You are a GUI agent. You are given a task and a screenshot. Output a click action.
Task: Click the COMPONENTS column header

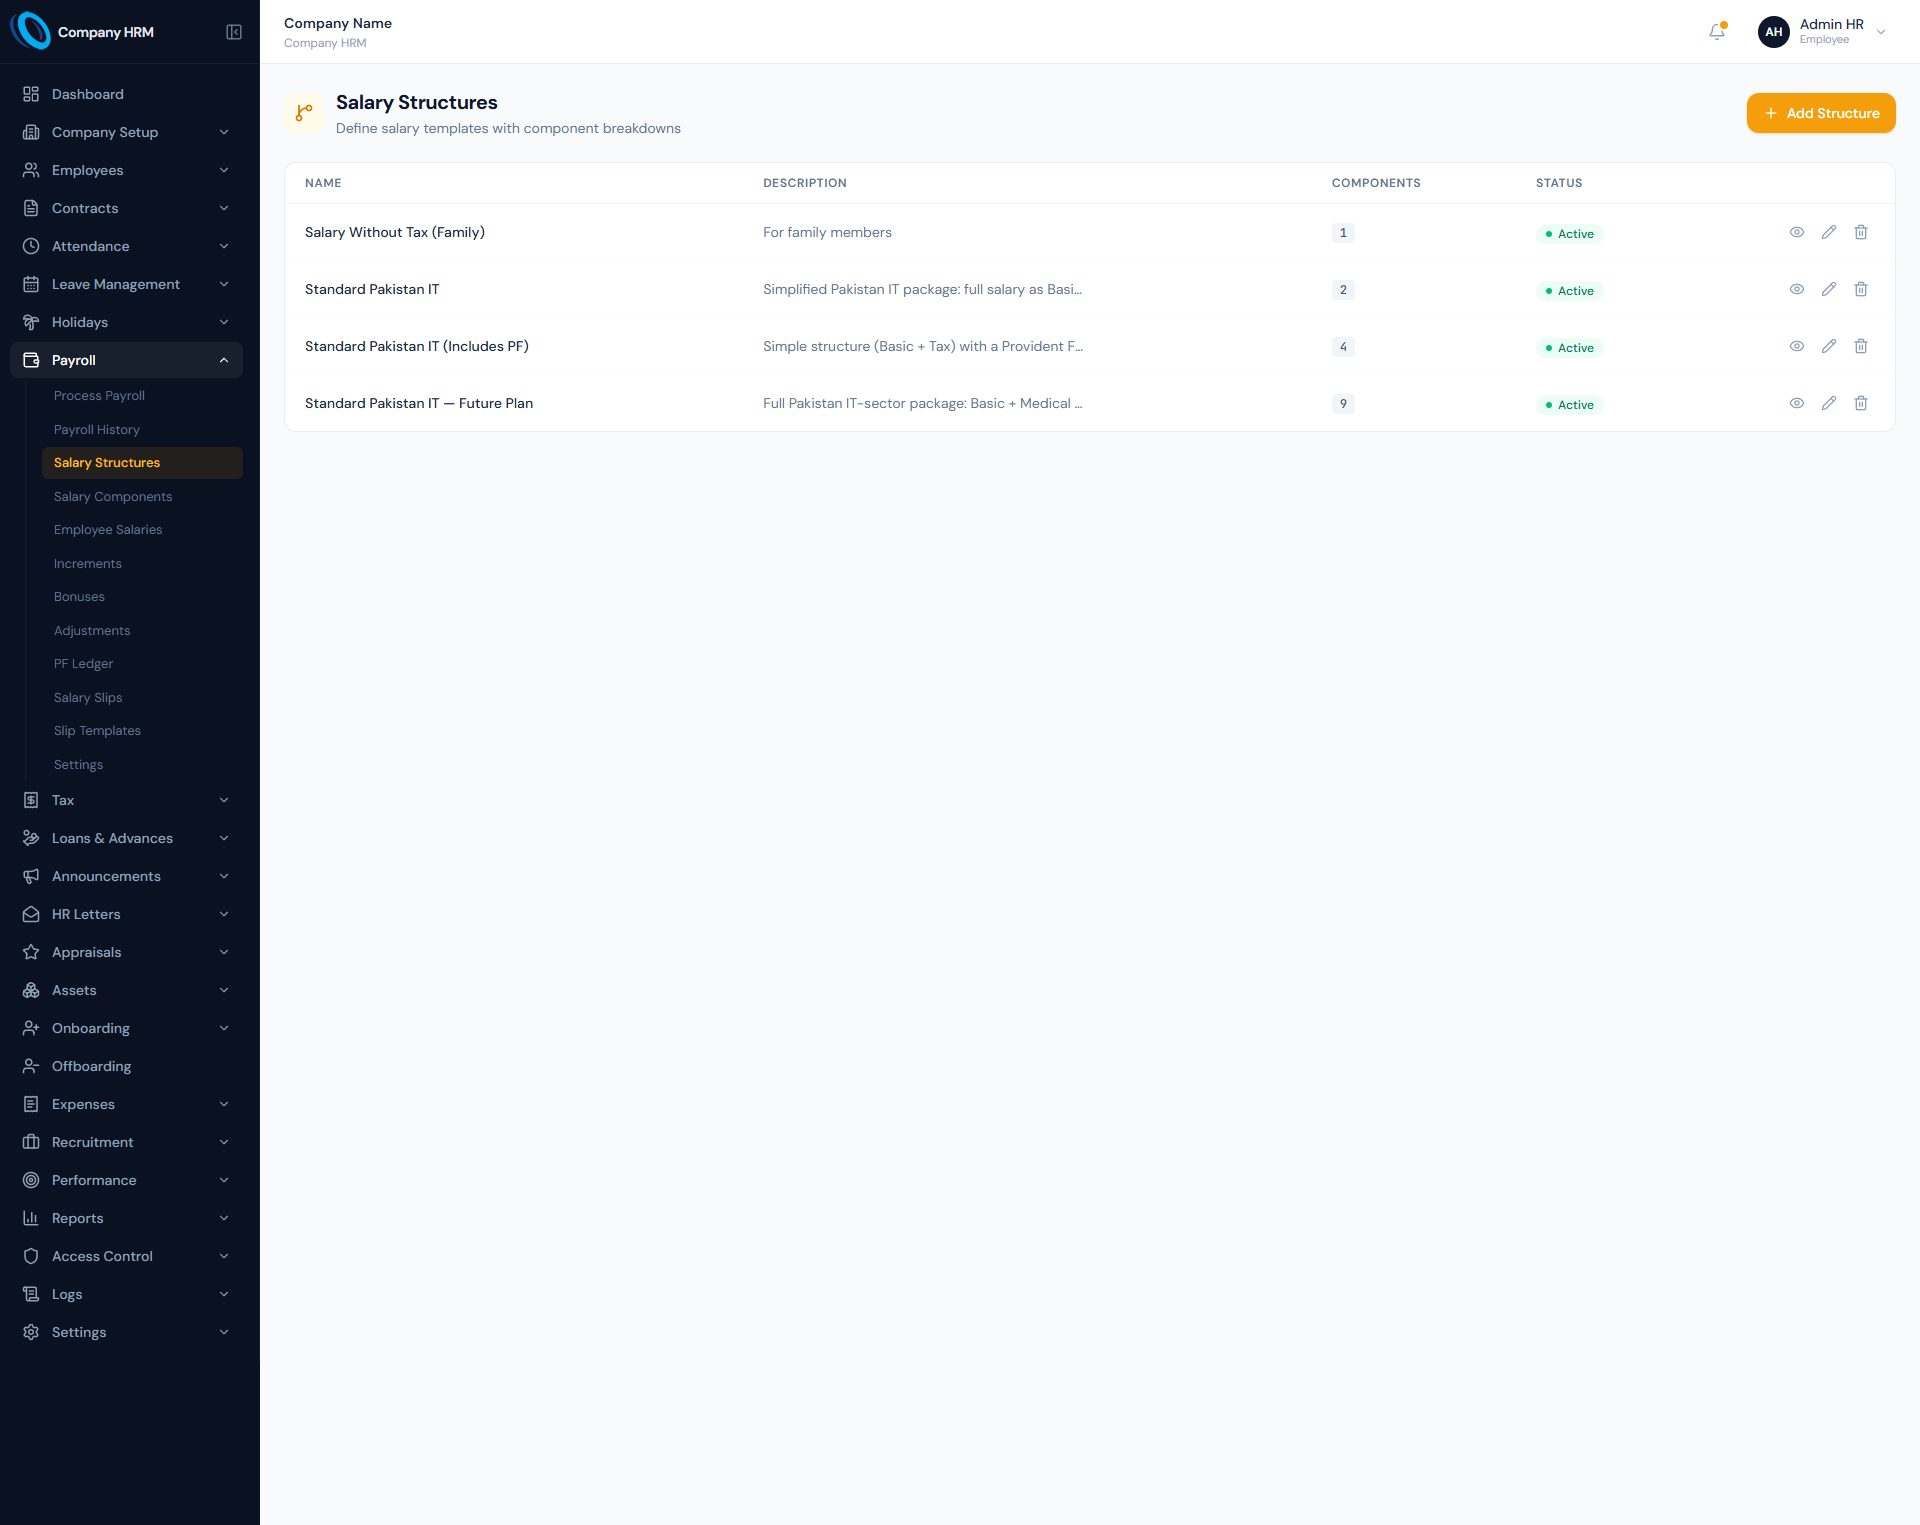point(1376,183)
